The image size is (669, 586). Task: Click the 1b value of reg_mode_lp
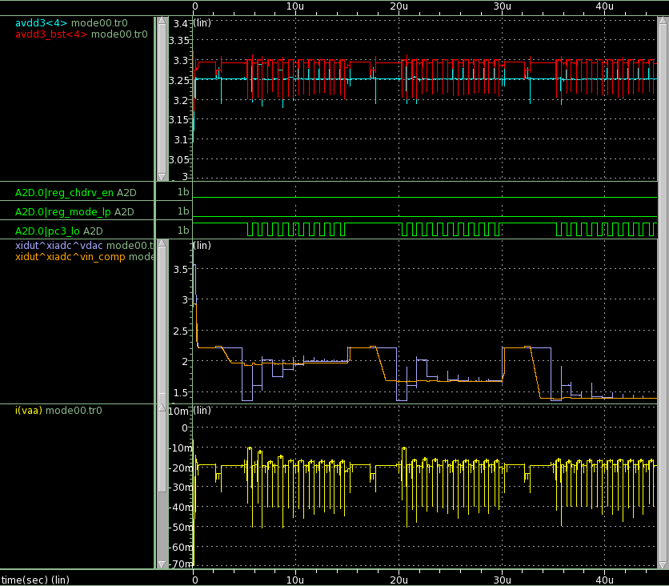point(183,211)
